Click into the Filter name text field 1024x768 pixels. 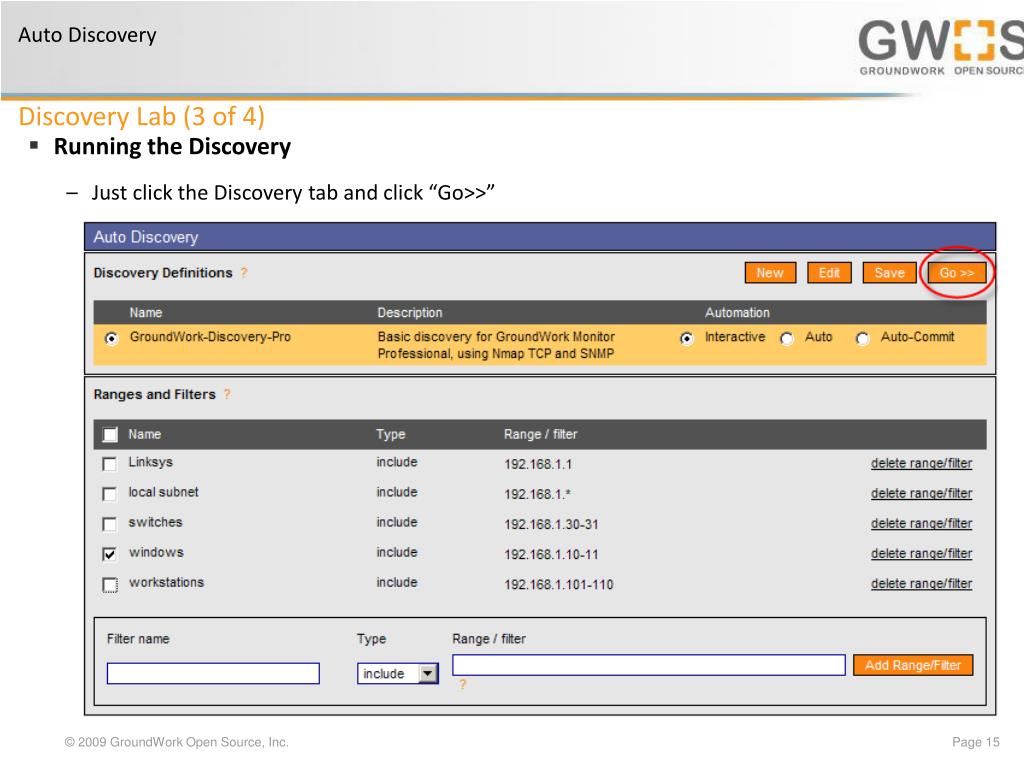(213, 674)
